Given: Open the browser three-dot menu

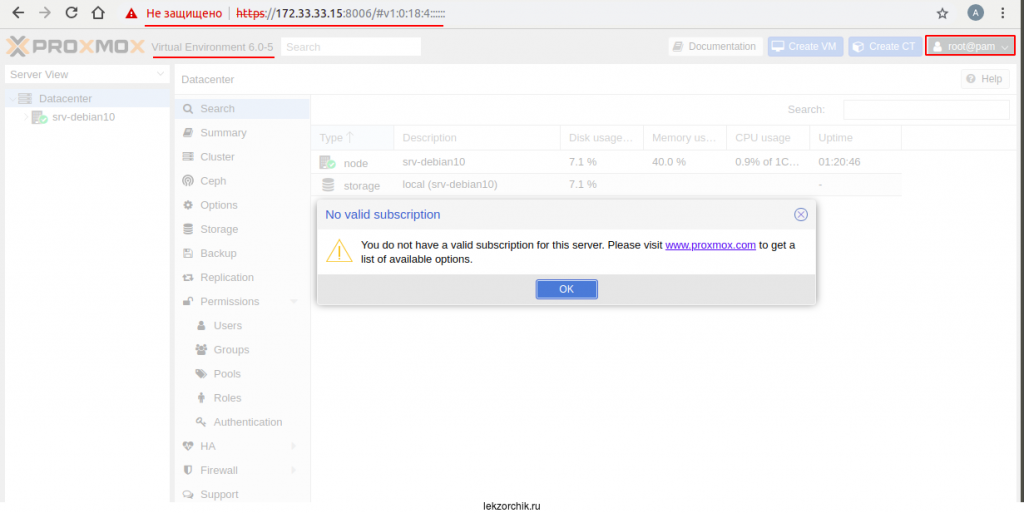Looking at the screenshot, I should 1003,12.
